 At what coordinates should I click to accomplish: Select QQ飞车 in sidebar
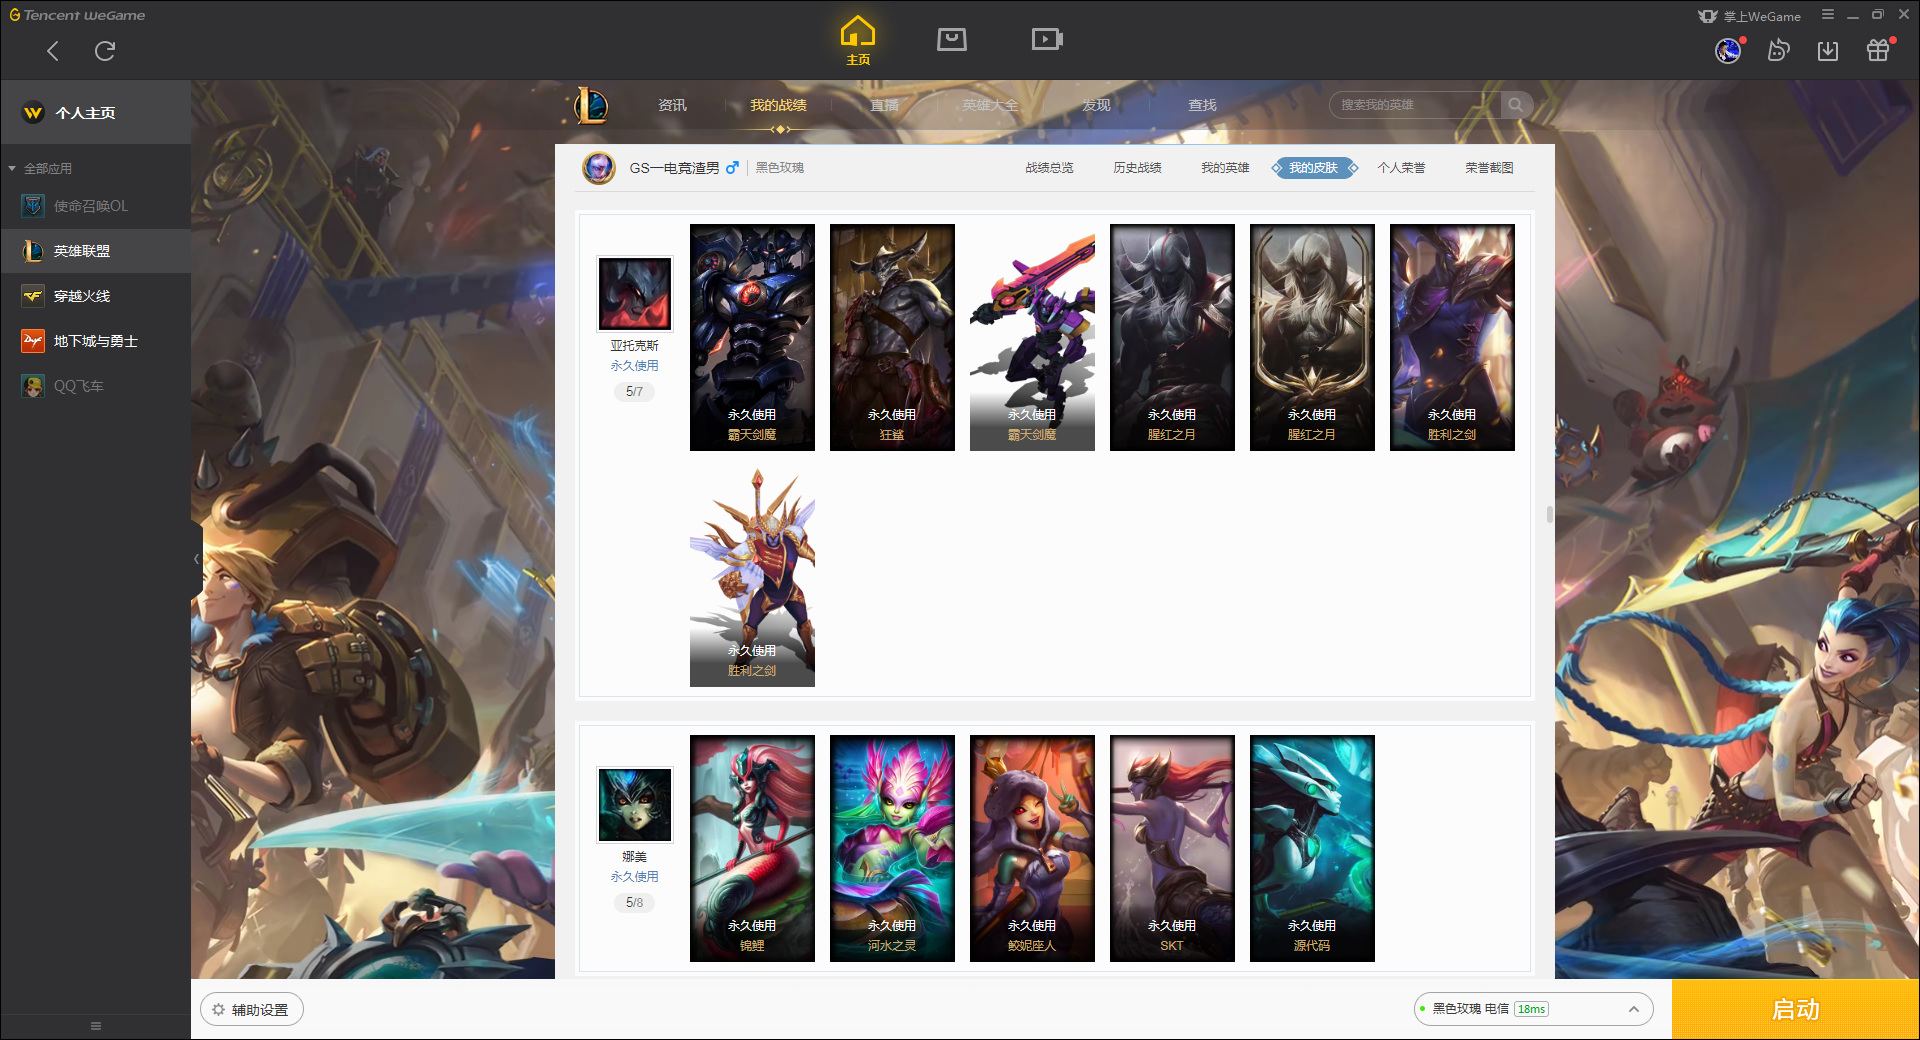click(95, 386)
